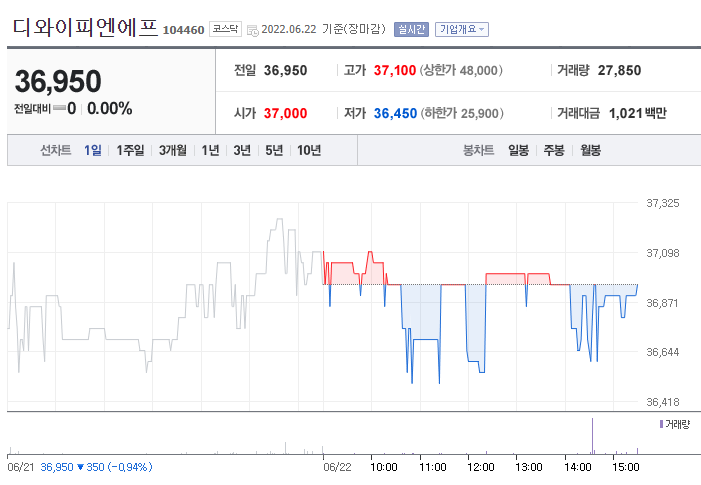Open the 월봉 monthly candle chart

pyautogui.click(x=591, y=150)
